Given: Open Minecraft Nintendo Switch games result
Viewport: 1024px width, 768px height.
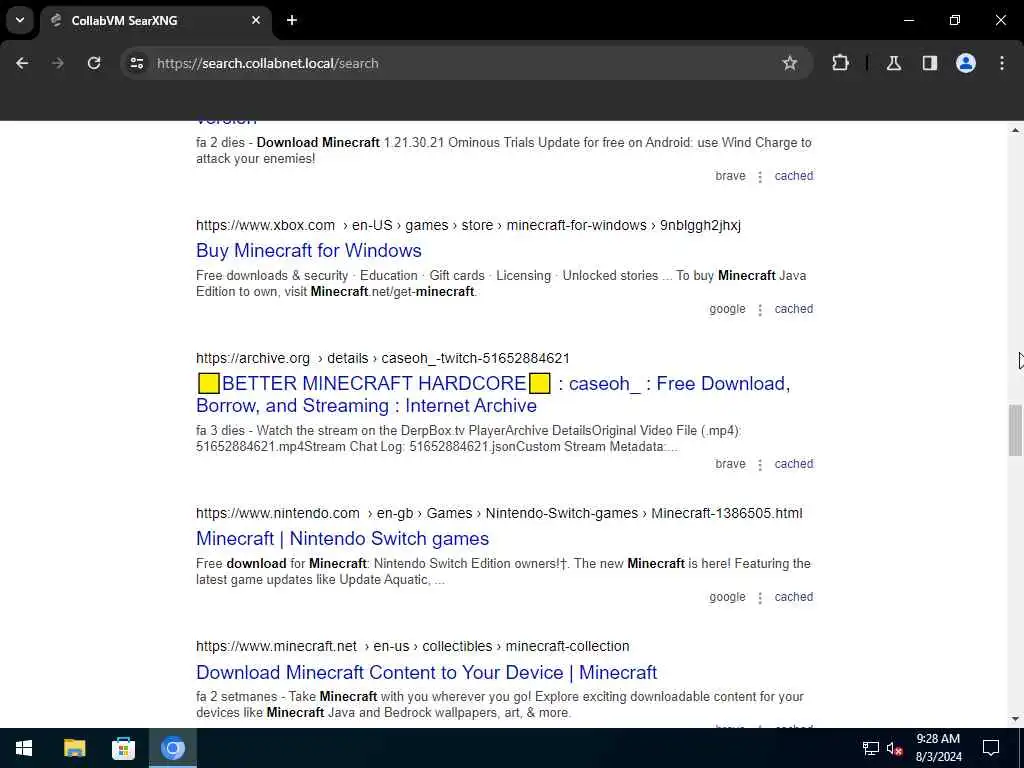Looking at the screenshot, I should pos(342,539).
